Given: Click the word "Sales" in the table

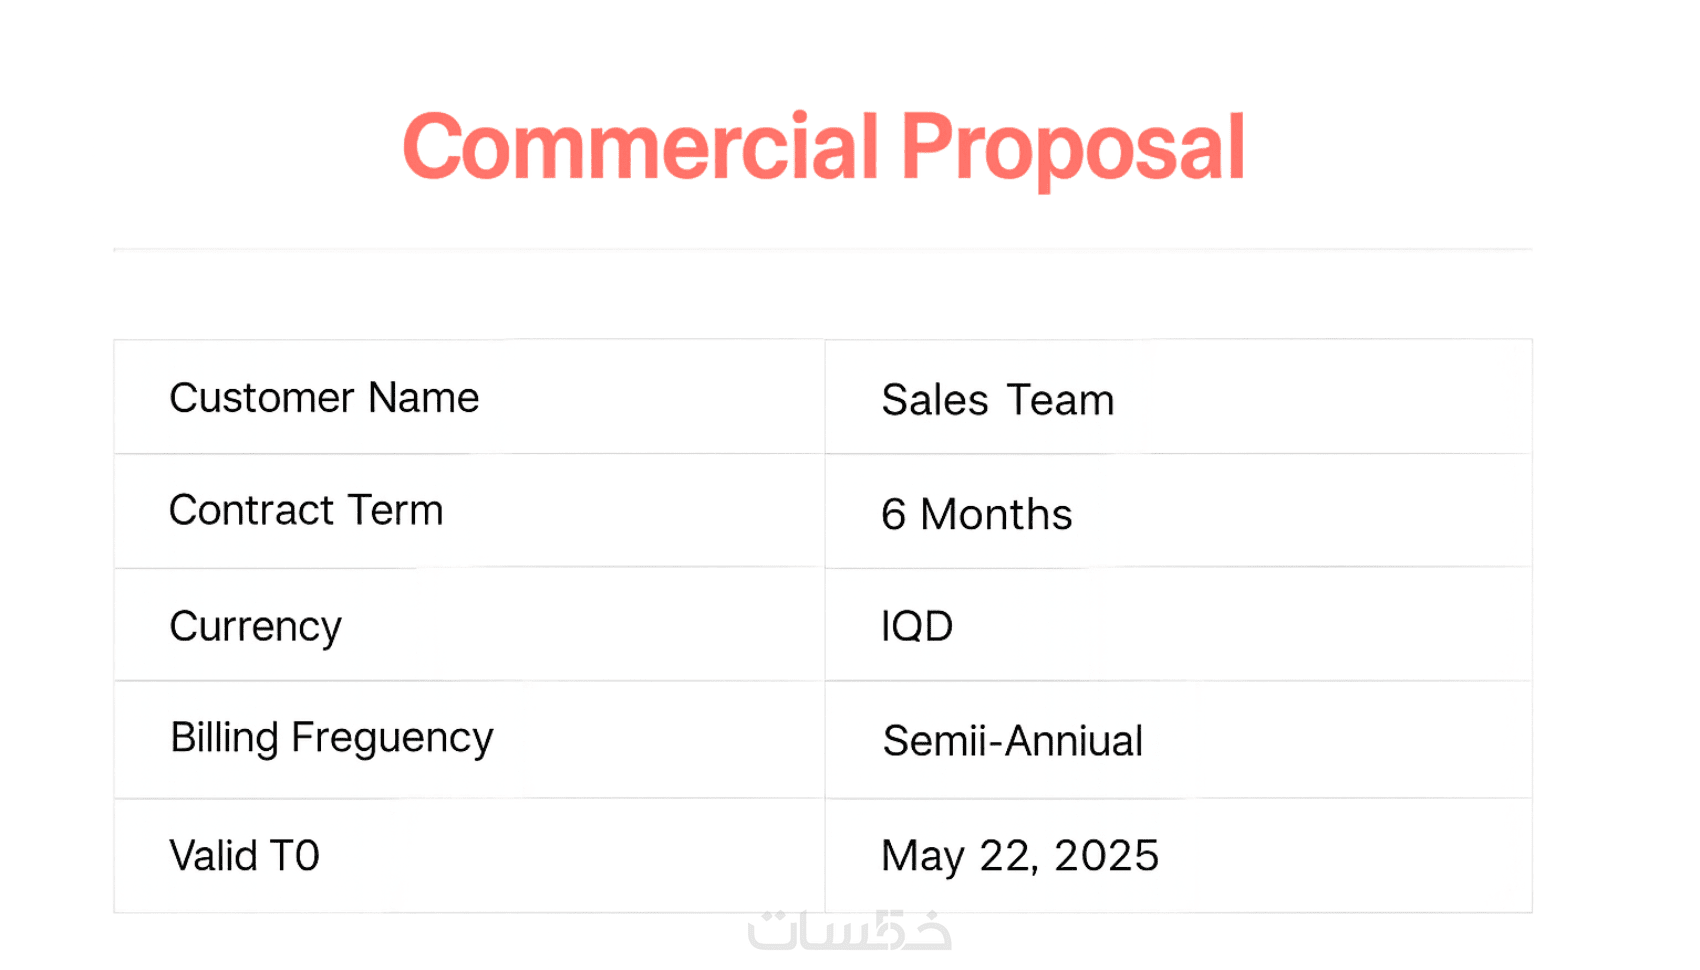Looking at the screenshot, I should (x=934, y=400).
